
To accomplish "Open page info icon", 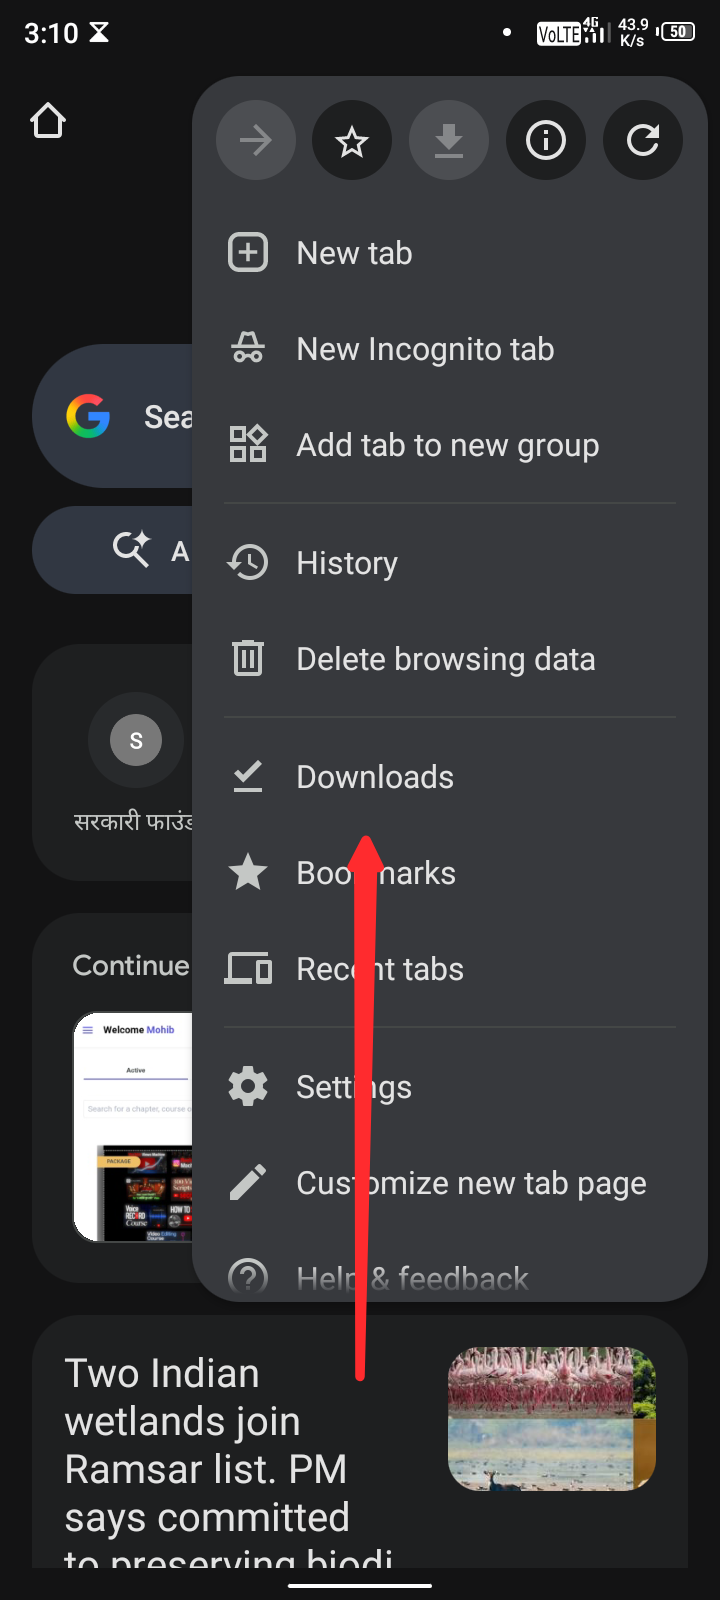I will (x=546, y=140).
